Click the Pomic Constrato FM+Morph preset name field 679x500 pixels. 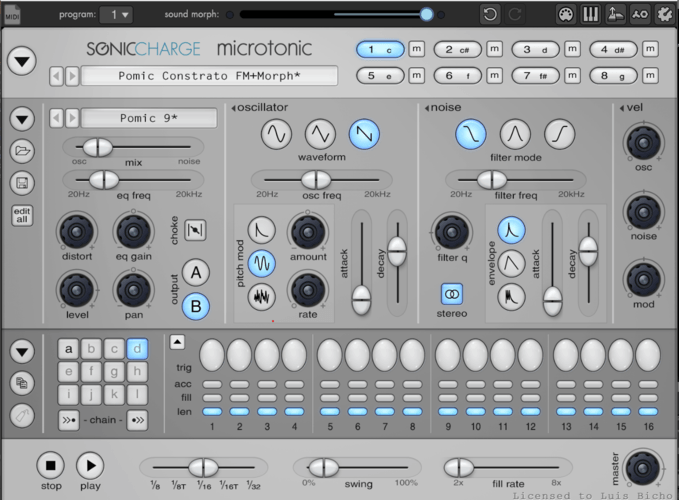(210, 76)
